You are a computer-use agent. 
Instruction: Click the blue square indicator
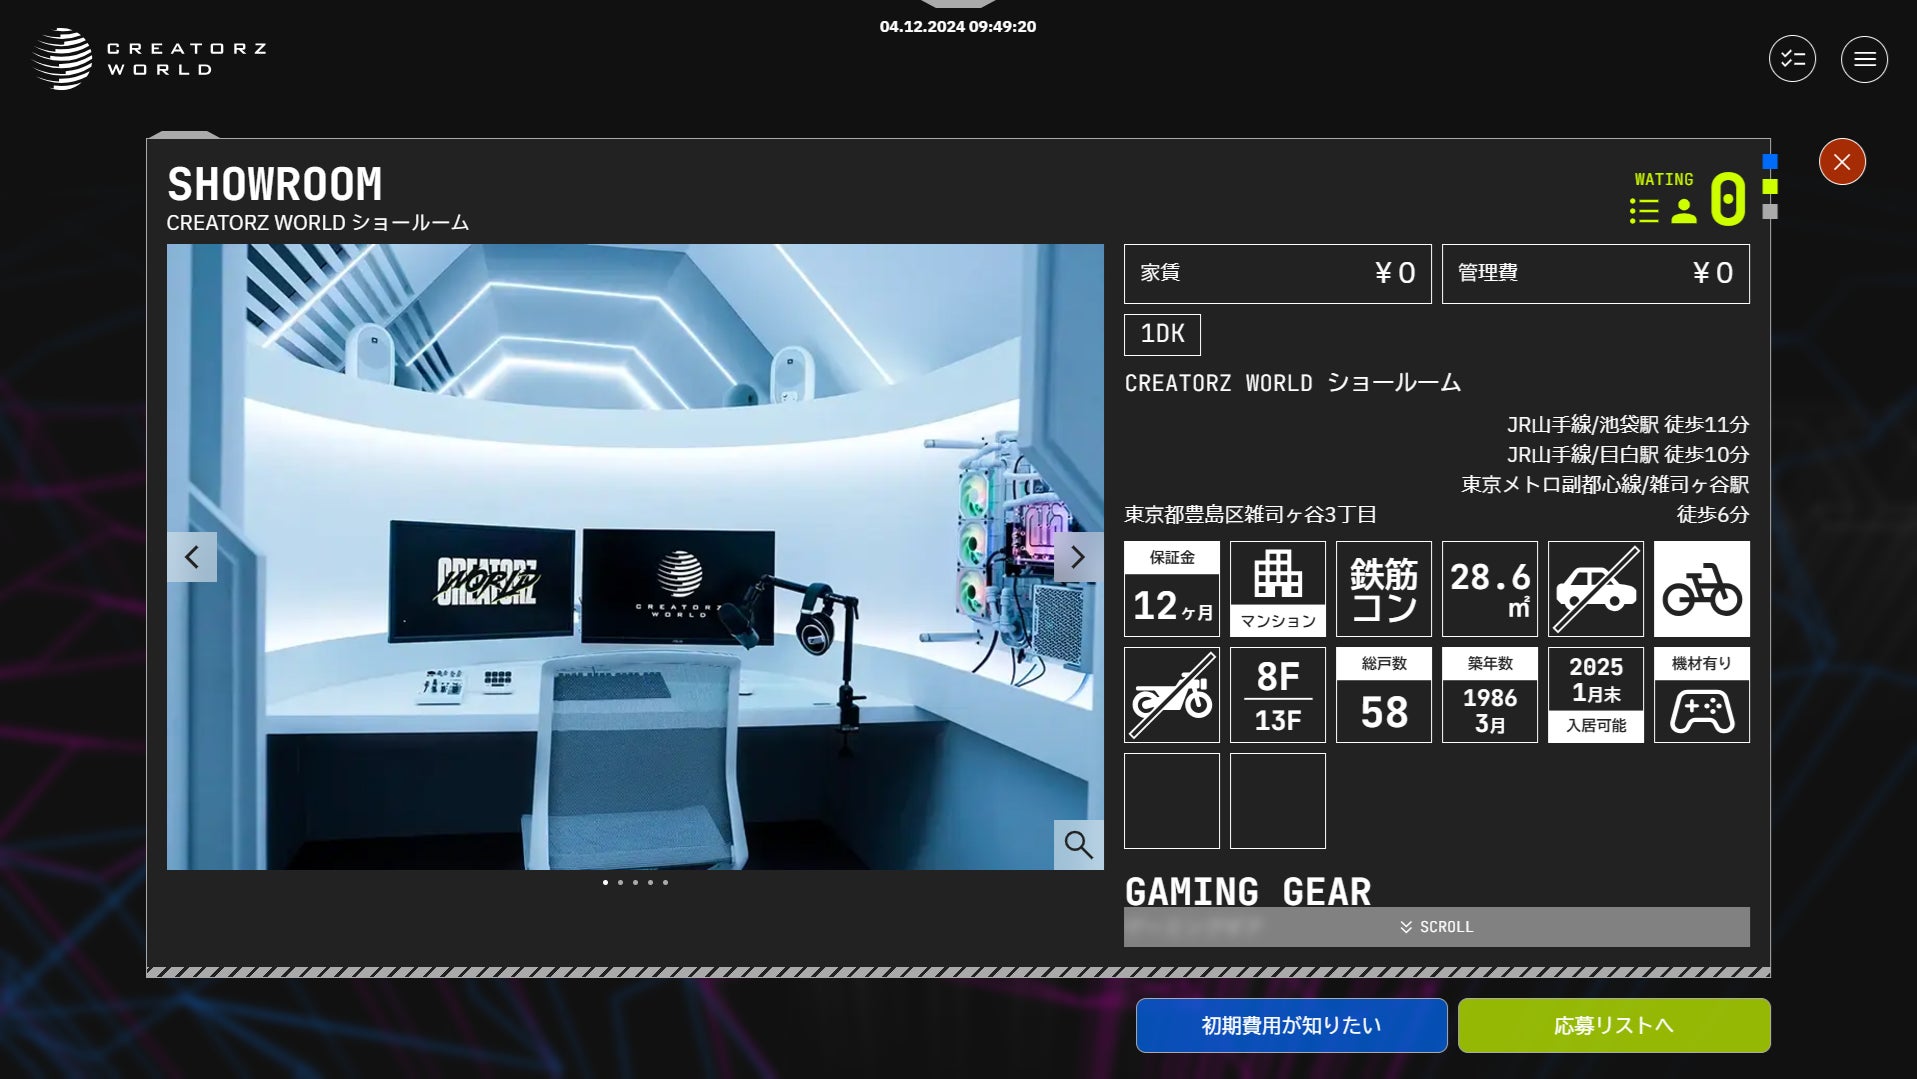click(x=1770, y=161)
